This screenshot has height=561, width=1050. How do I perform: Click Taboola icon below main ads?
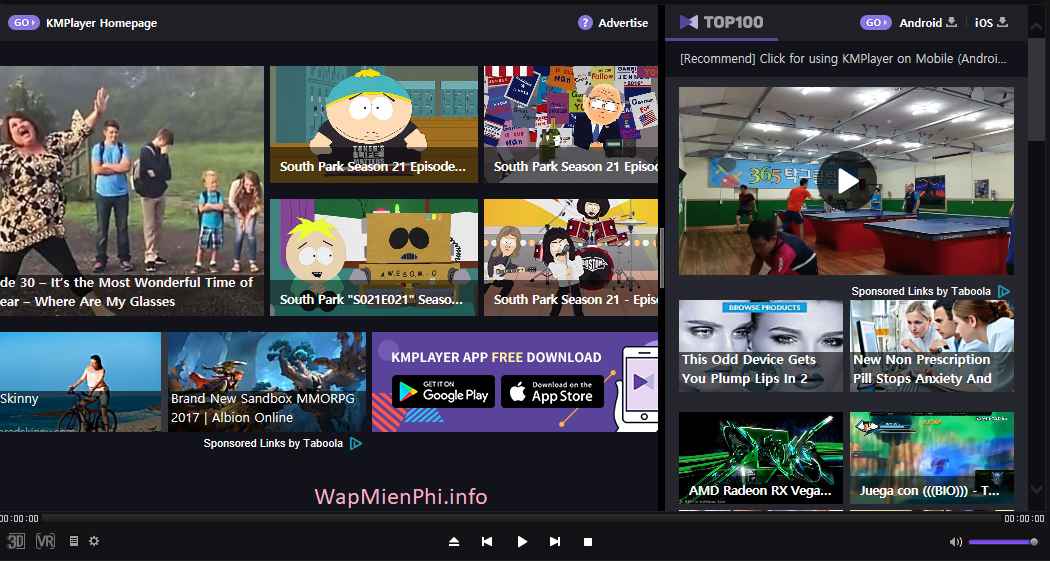point(356,443)
